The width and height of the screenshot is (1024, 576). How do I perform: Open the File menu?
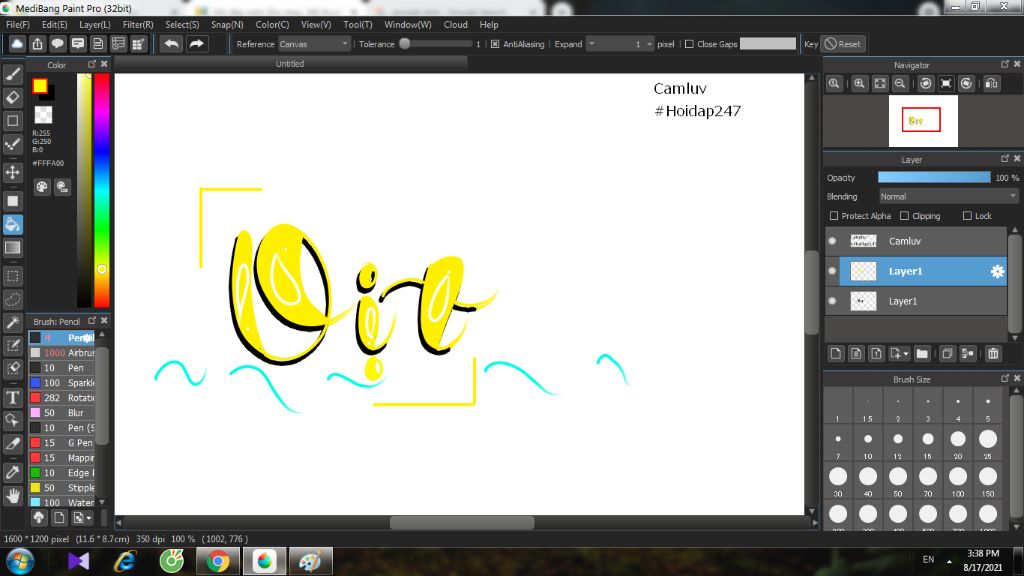(18, 24)
